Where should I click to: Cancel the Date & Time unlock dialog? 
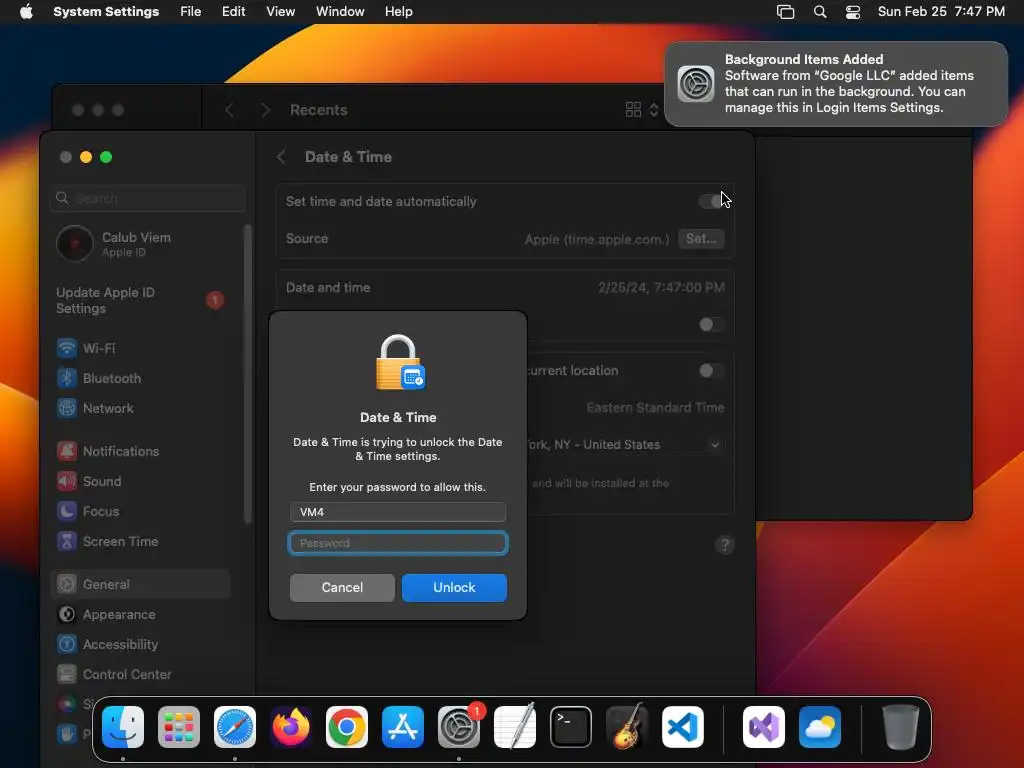pyautogui.click(x=342, y=588)
